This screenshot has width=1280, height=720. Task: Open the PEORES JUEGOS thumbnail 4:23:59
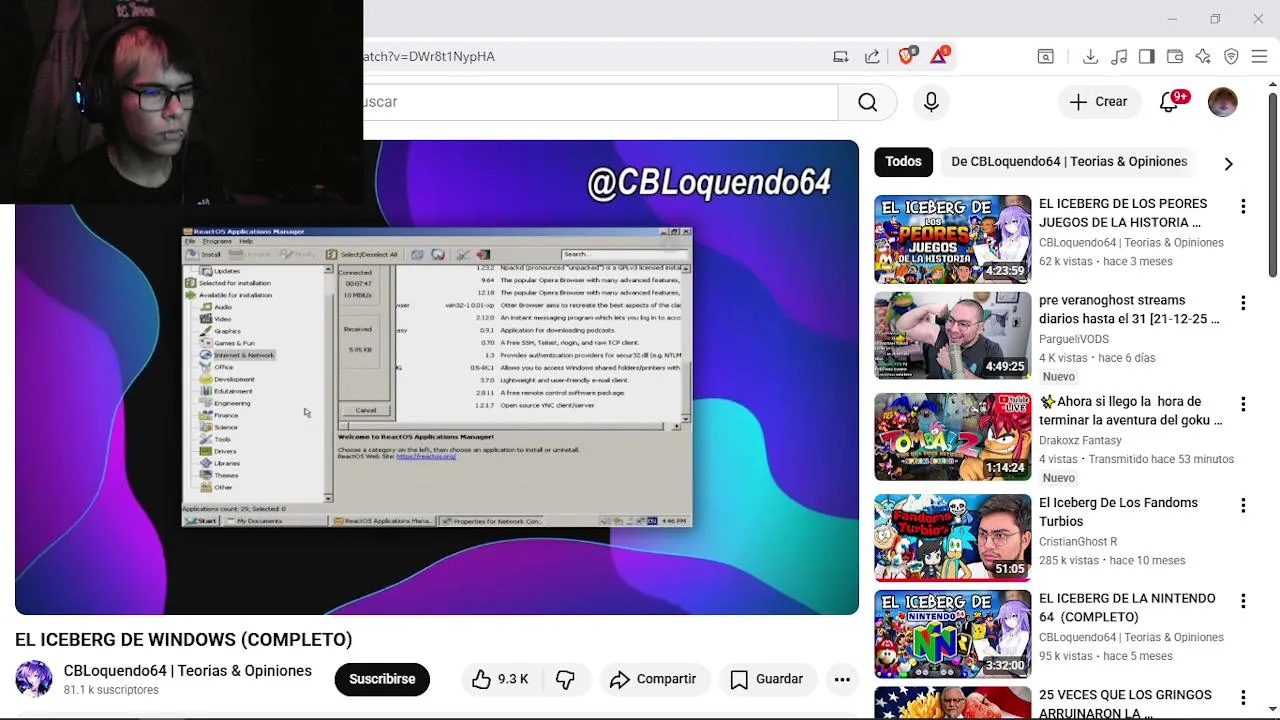[x=952, y=239]
